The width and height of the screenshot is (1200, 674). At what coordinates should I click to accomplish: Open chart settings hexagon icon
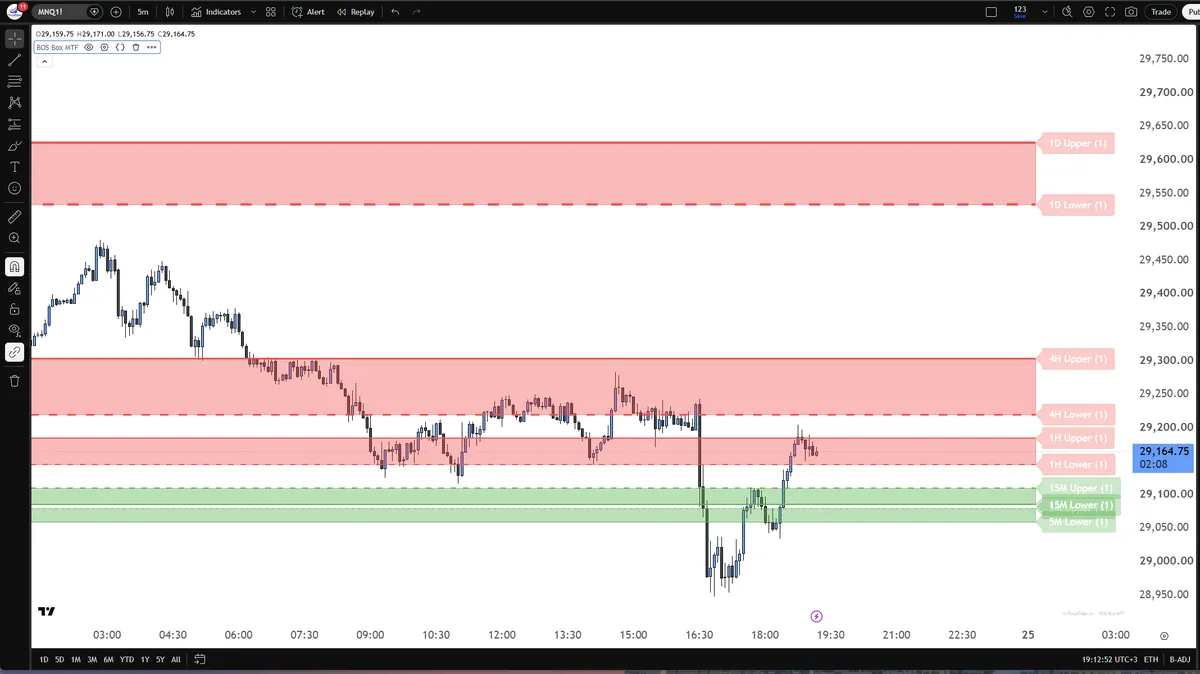pyautogui.click(x=1089, y=12)
